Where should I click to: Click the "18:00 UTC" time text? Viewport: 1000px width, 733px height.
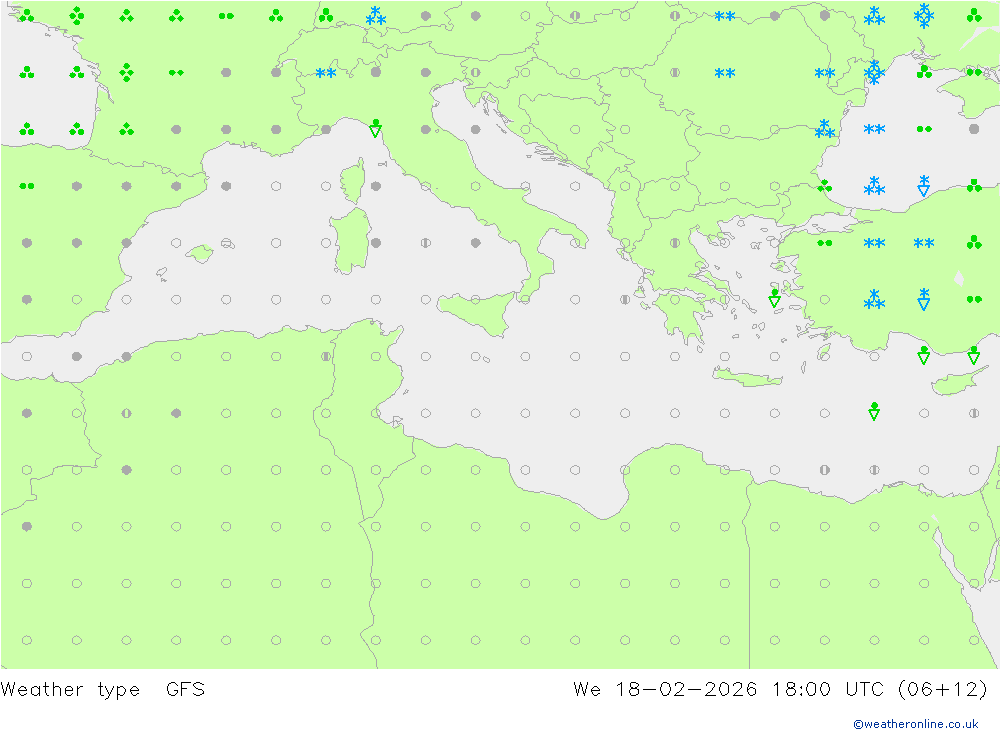pos(828,690)
